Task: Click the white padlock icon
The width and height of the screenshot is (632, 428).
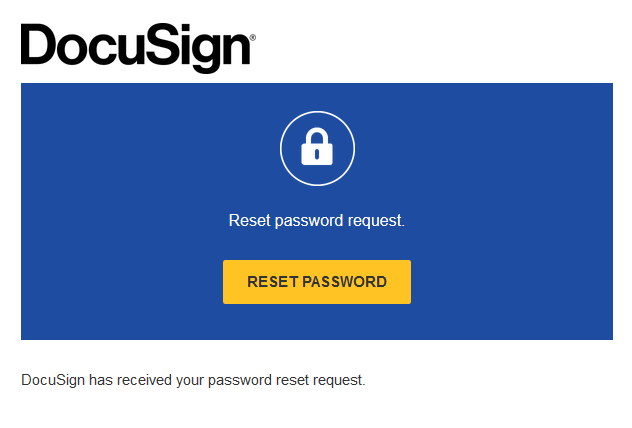Action: (x=317, y=147)
